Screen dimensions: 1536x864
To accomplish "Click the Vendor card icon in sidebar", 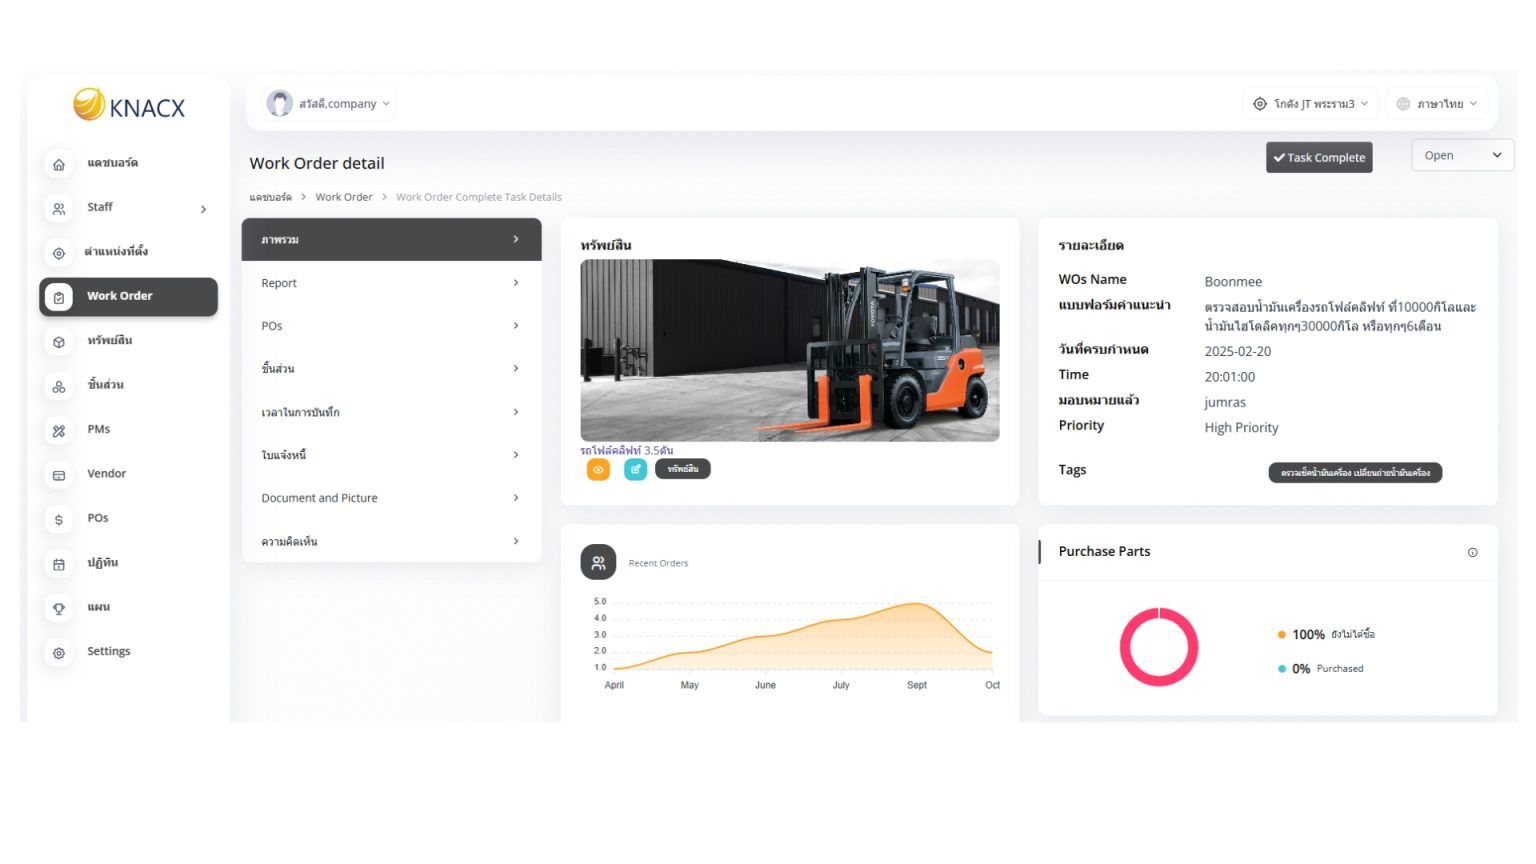I will [x=59, y=474].
